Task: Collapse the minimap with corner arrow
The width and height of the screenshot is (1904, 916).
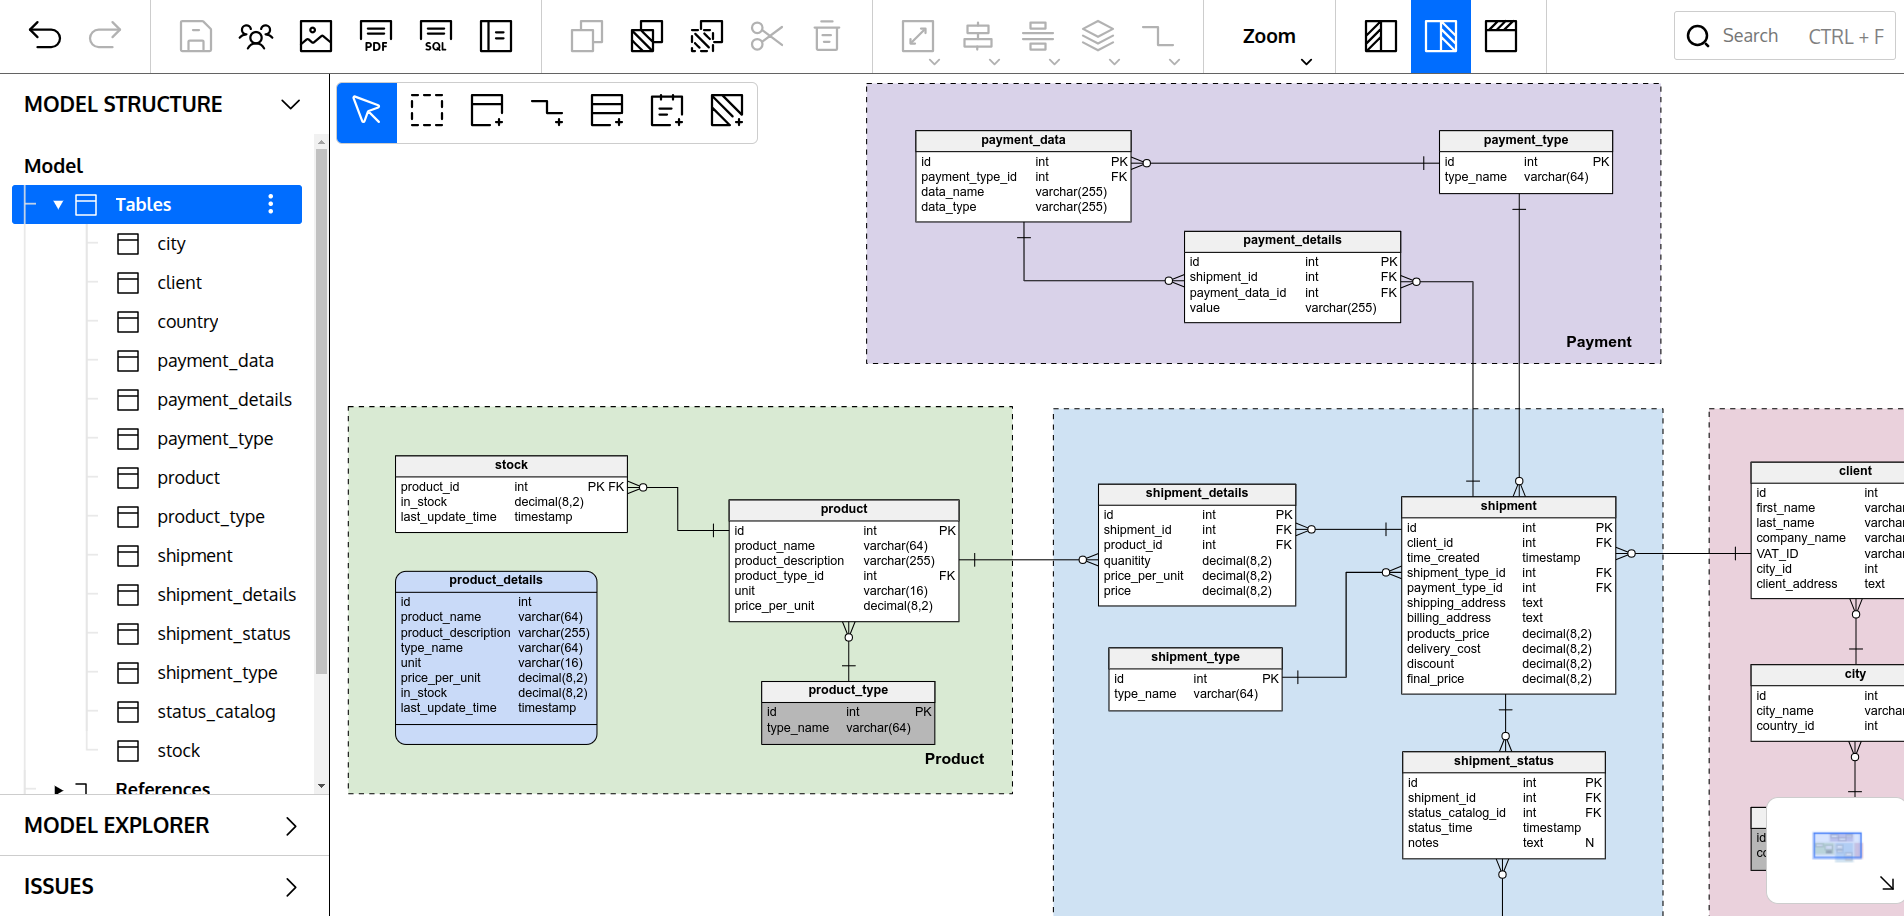Action: pyautogui.click(x=1886, y=883)
